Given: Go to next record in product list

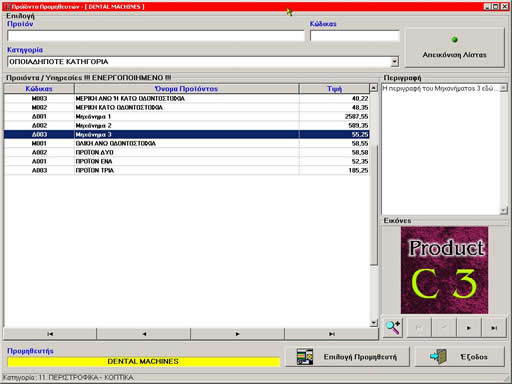Looking at the screenshot, I should point(238,334).
